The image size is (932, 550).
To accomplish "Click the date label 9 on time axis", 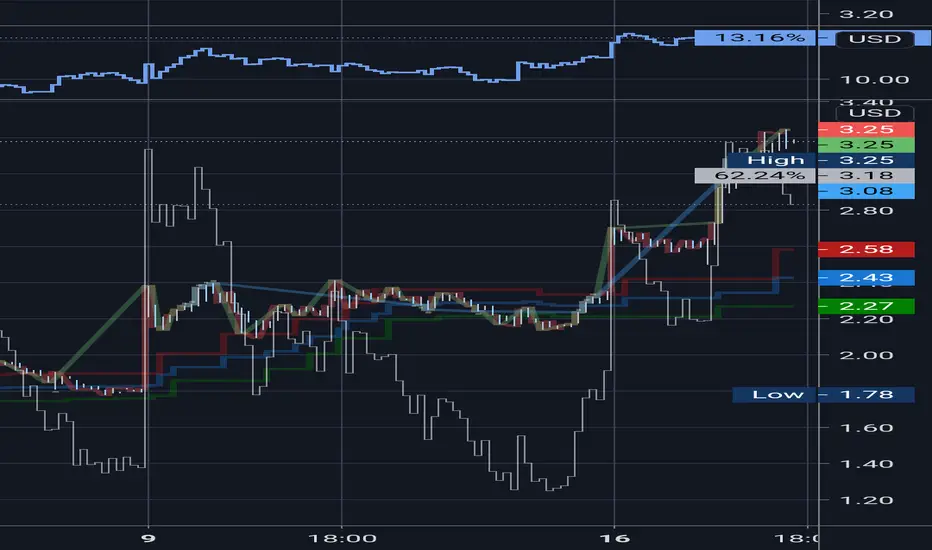I will tap(149, 539).
